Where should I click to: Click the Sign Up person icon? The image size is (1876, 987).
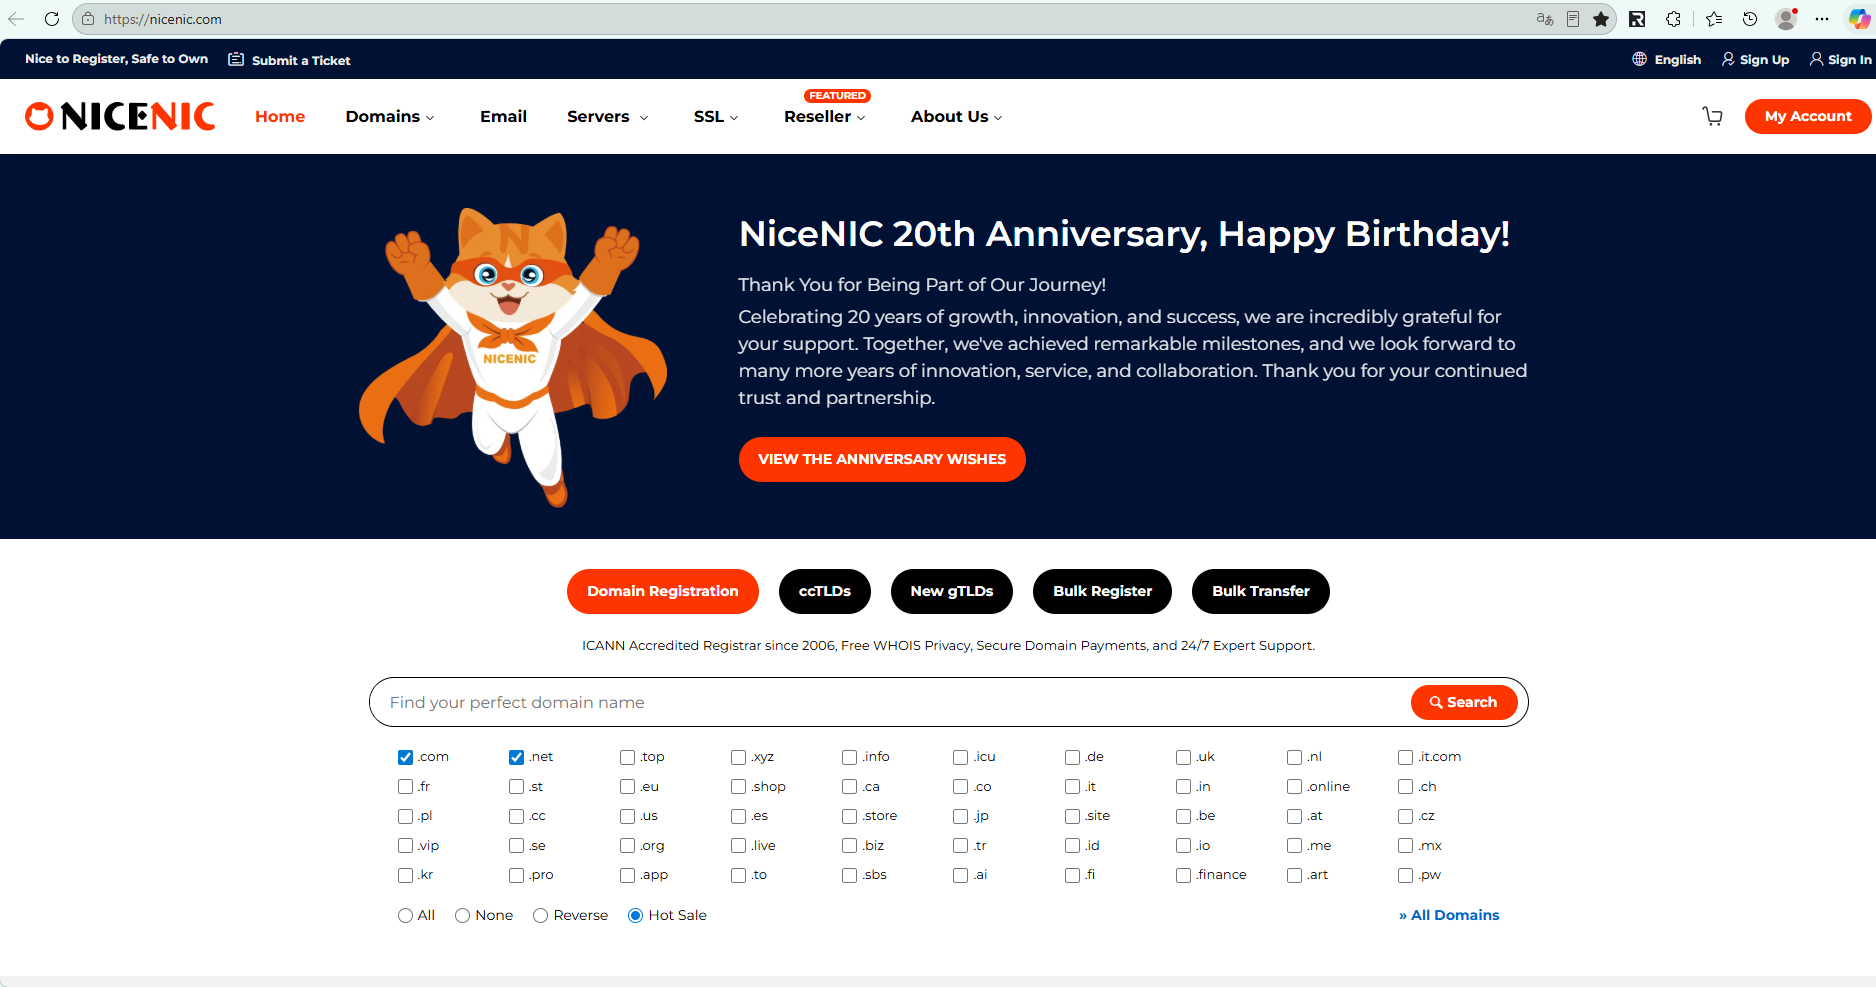tap(1728, 59)
